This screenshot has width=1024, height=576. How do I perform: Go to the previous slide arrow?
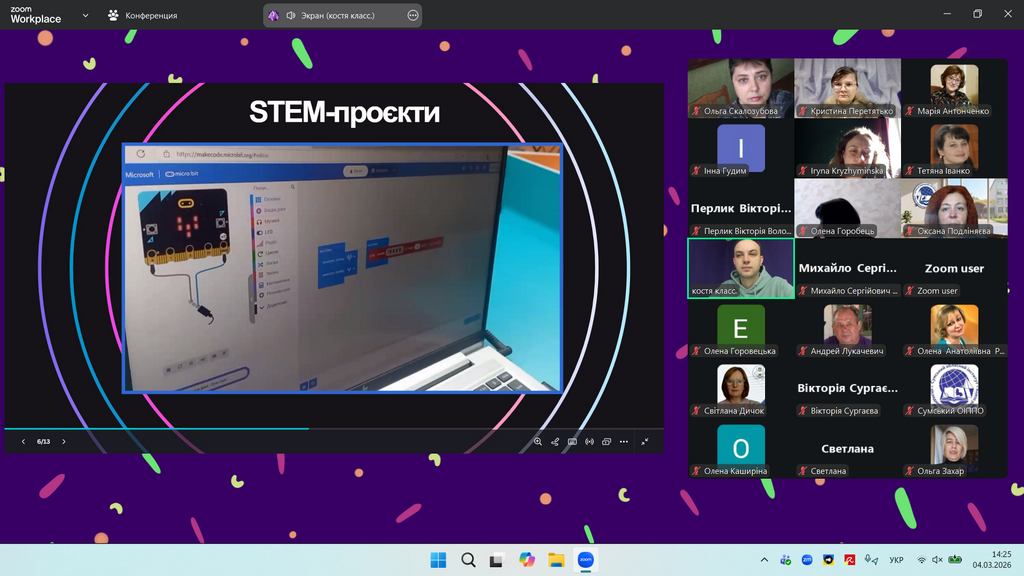pyautogui.click(x=24, y=441)
